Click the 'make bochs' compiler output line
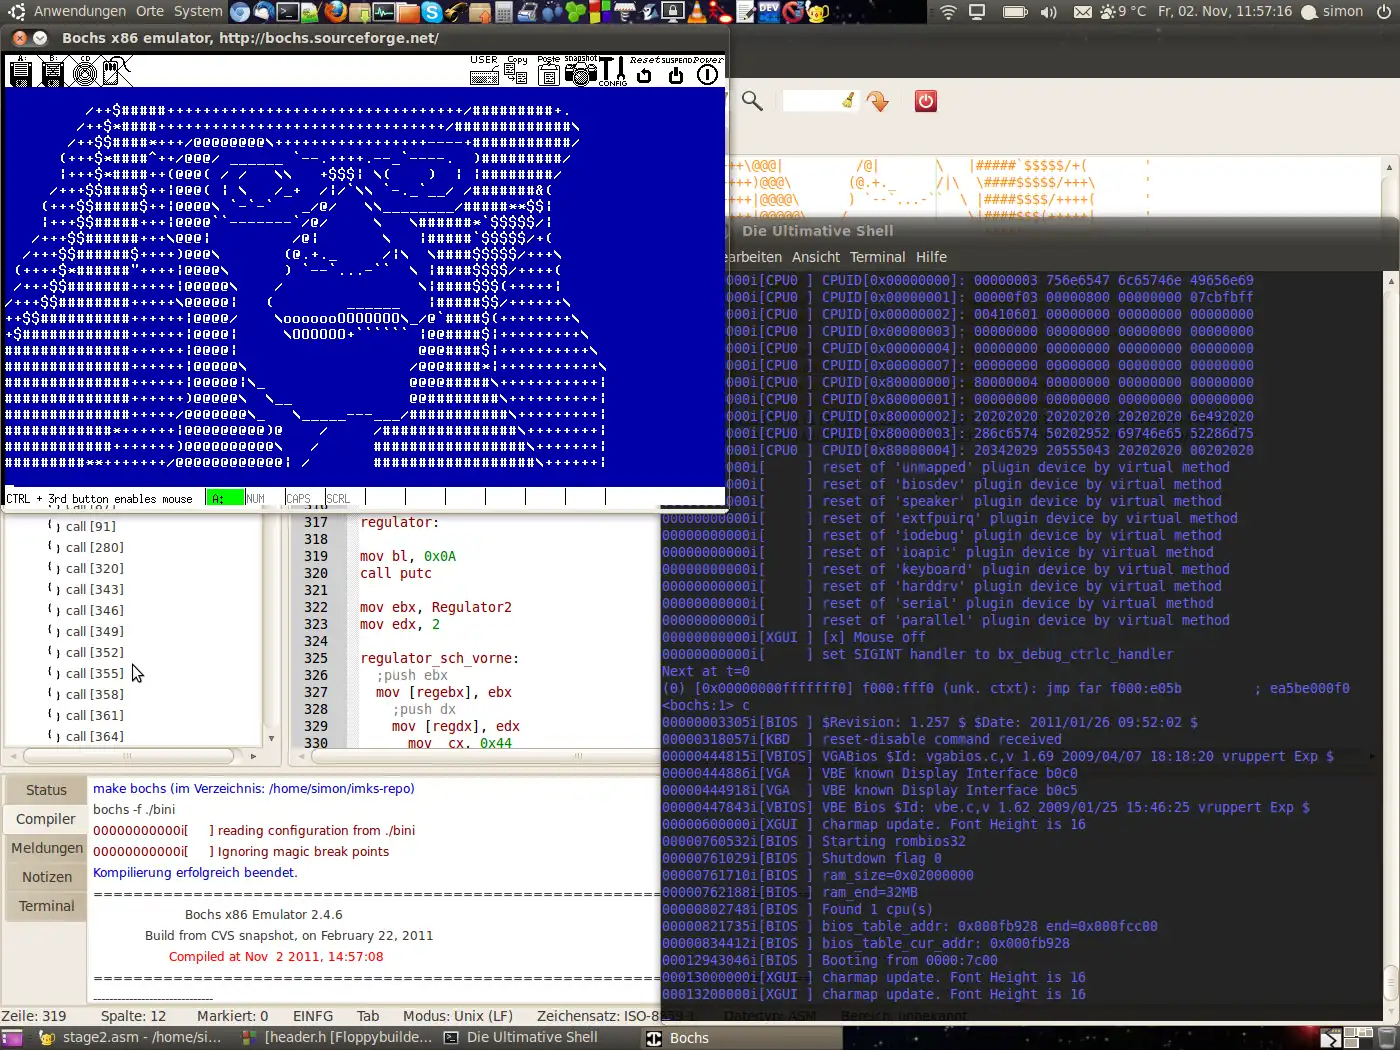 click(x=254, y=788)
